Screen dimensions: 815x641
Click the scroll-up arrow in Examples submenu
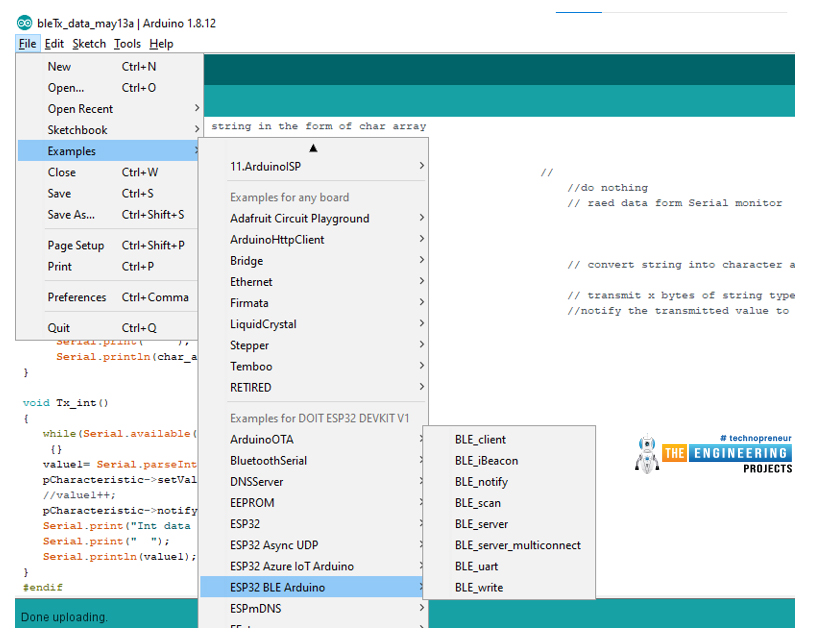click(313, 148)
